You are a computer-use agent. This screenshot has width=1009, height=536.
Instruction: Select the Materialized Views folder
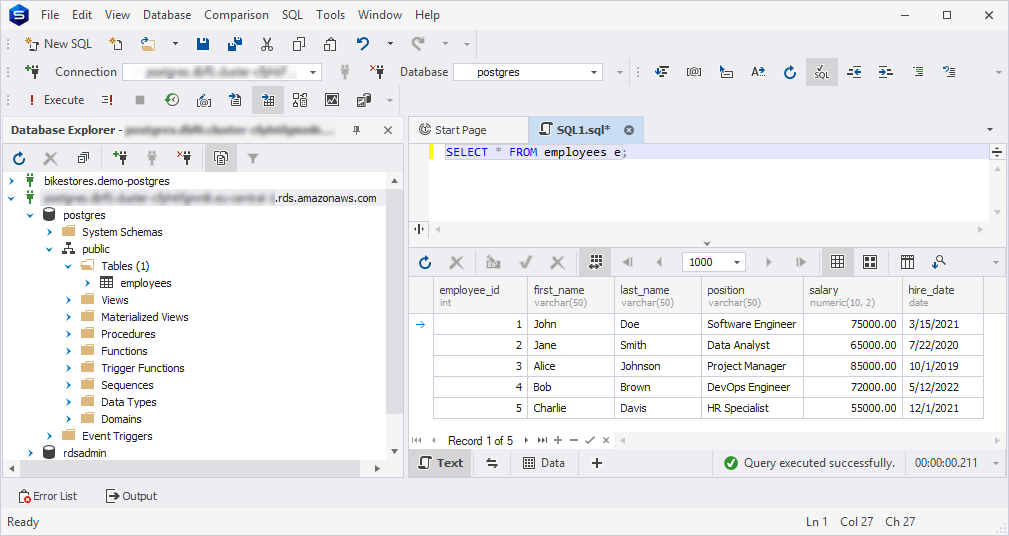[x=144, y=317]
